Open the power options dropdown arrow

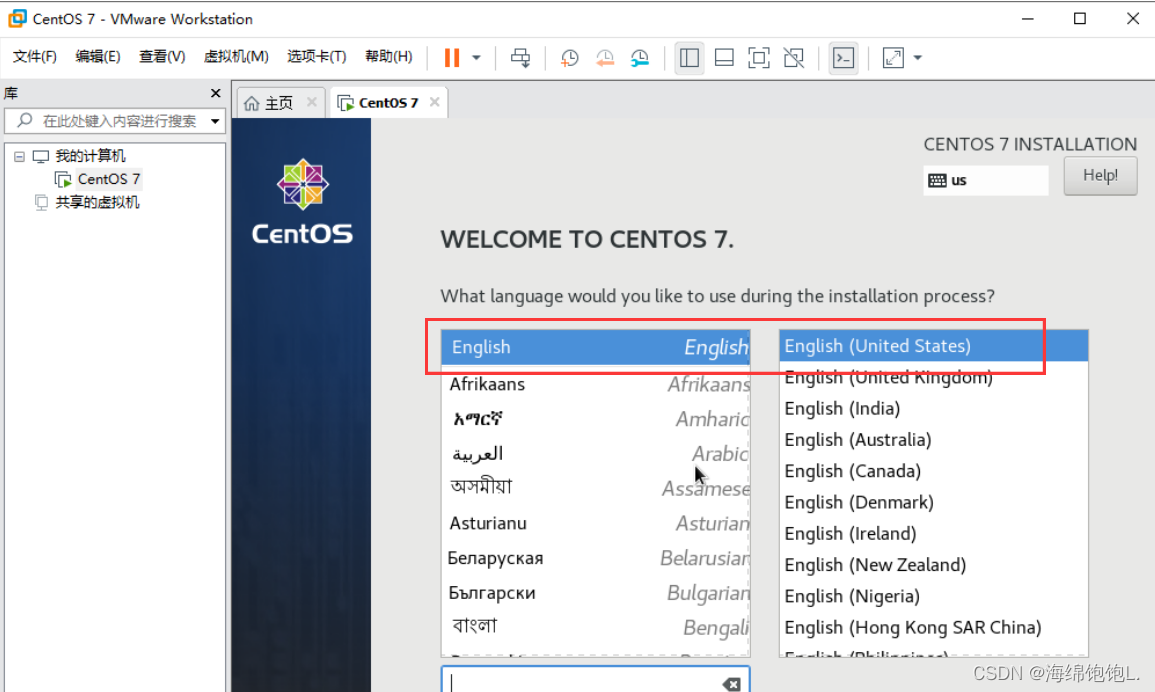coord(477,57)
